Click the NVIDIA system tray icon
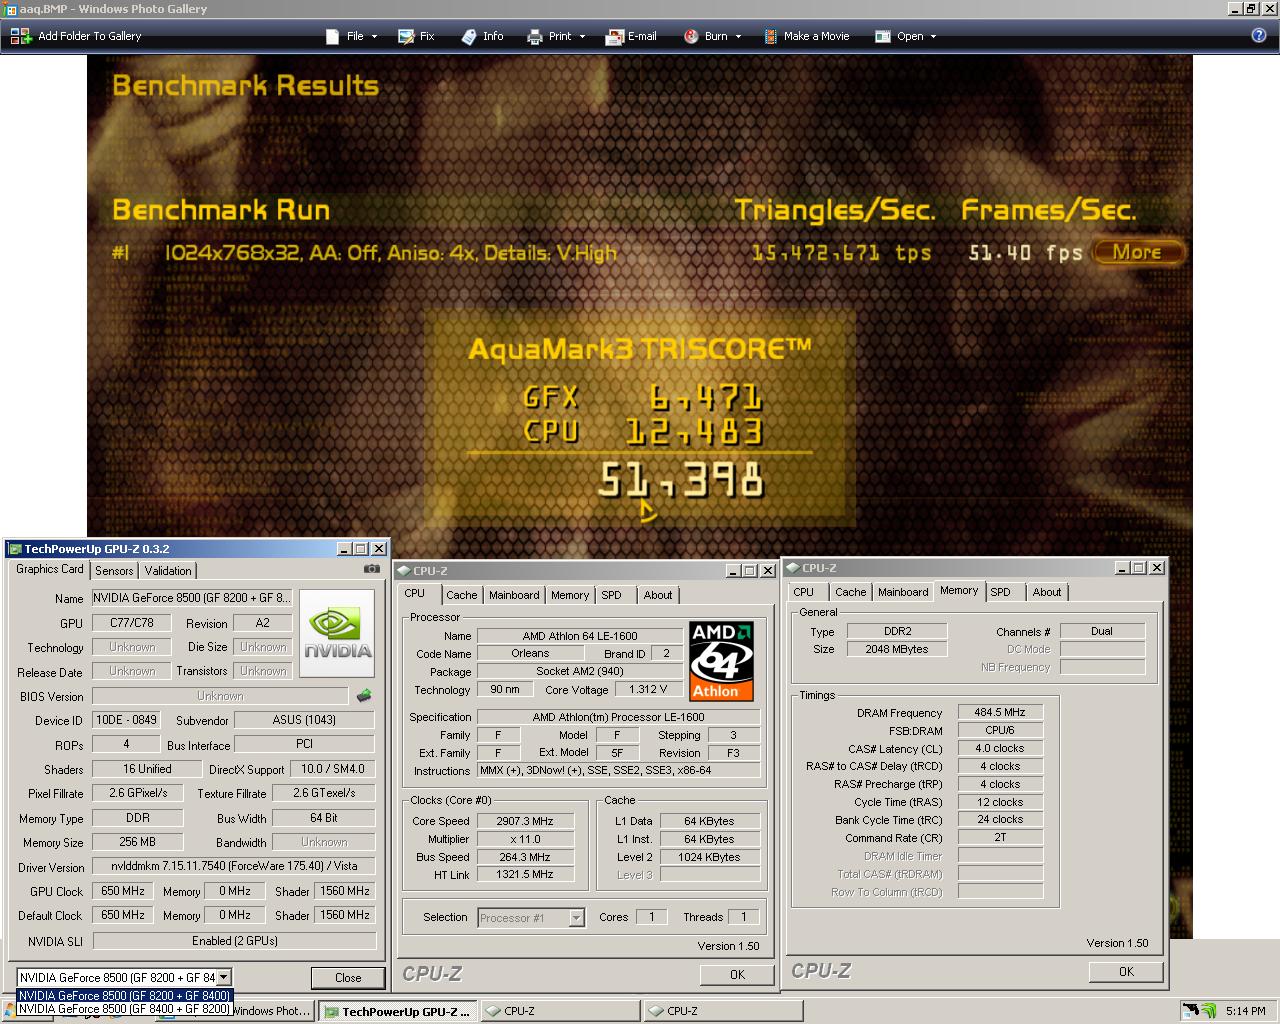Viewport: 1280px width, 1024px height. coord(1209,1011)
